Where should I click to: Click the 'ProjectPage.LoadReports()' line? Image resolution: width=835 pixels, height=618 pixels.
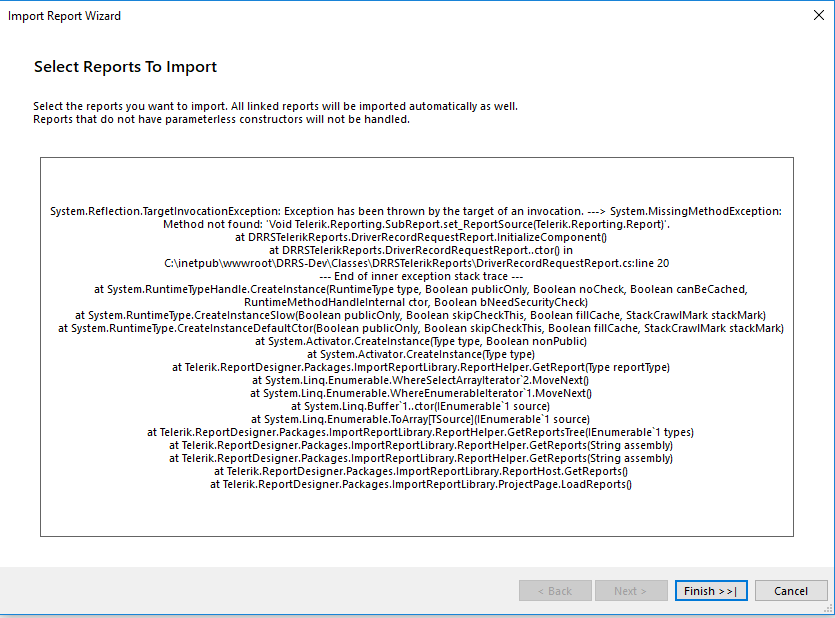(x=421, y=484)
